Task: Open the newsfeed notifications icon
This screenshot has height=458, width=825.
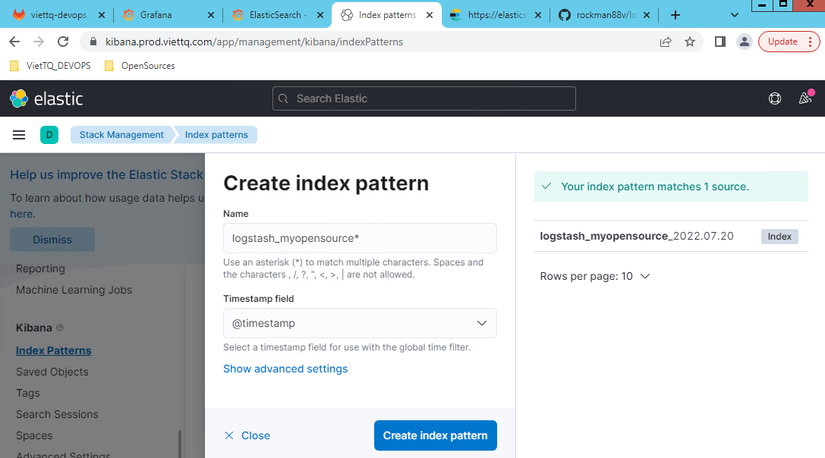Action: [x=805, y=99]
